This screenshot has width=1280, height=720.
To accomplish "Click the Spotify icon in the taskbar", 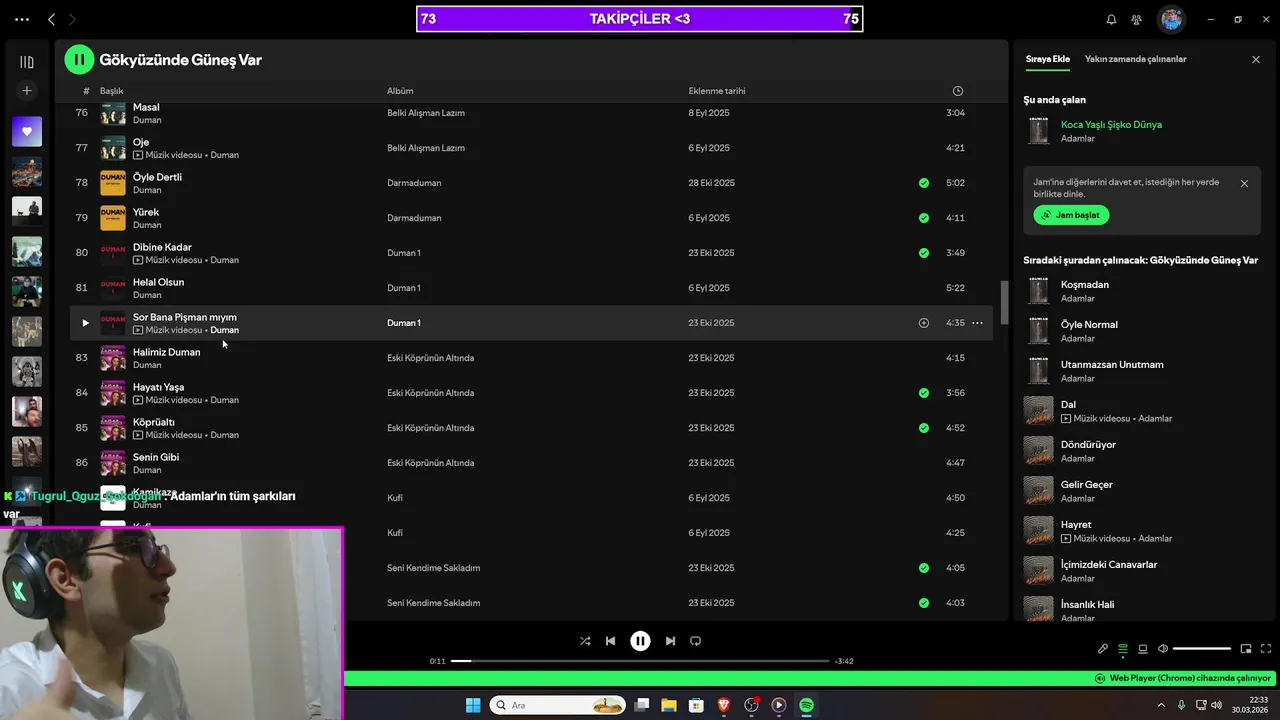I will 806,705.
